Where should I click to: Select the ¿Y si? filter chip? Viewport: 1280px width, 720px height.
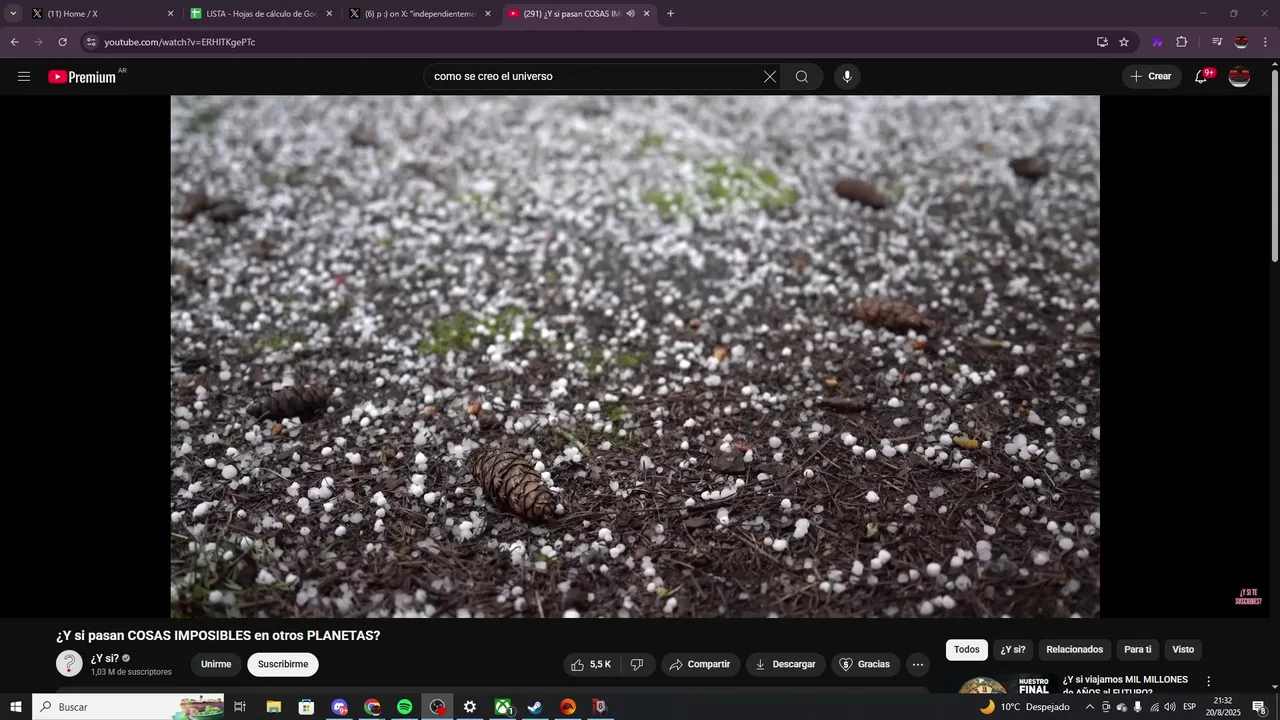click(1013, 650)
